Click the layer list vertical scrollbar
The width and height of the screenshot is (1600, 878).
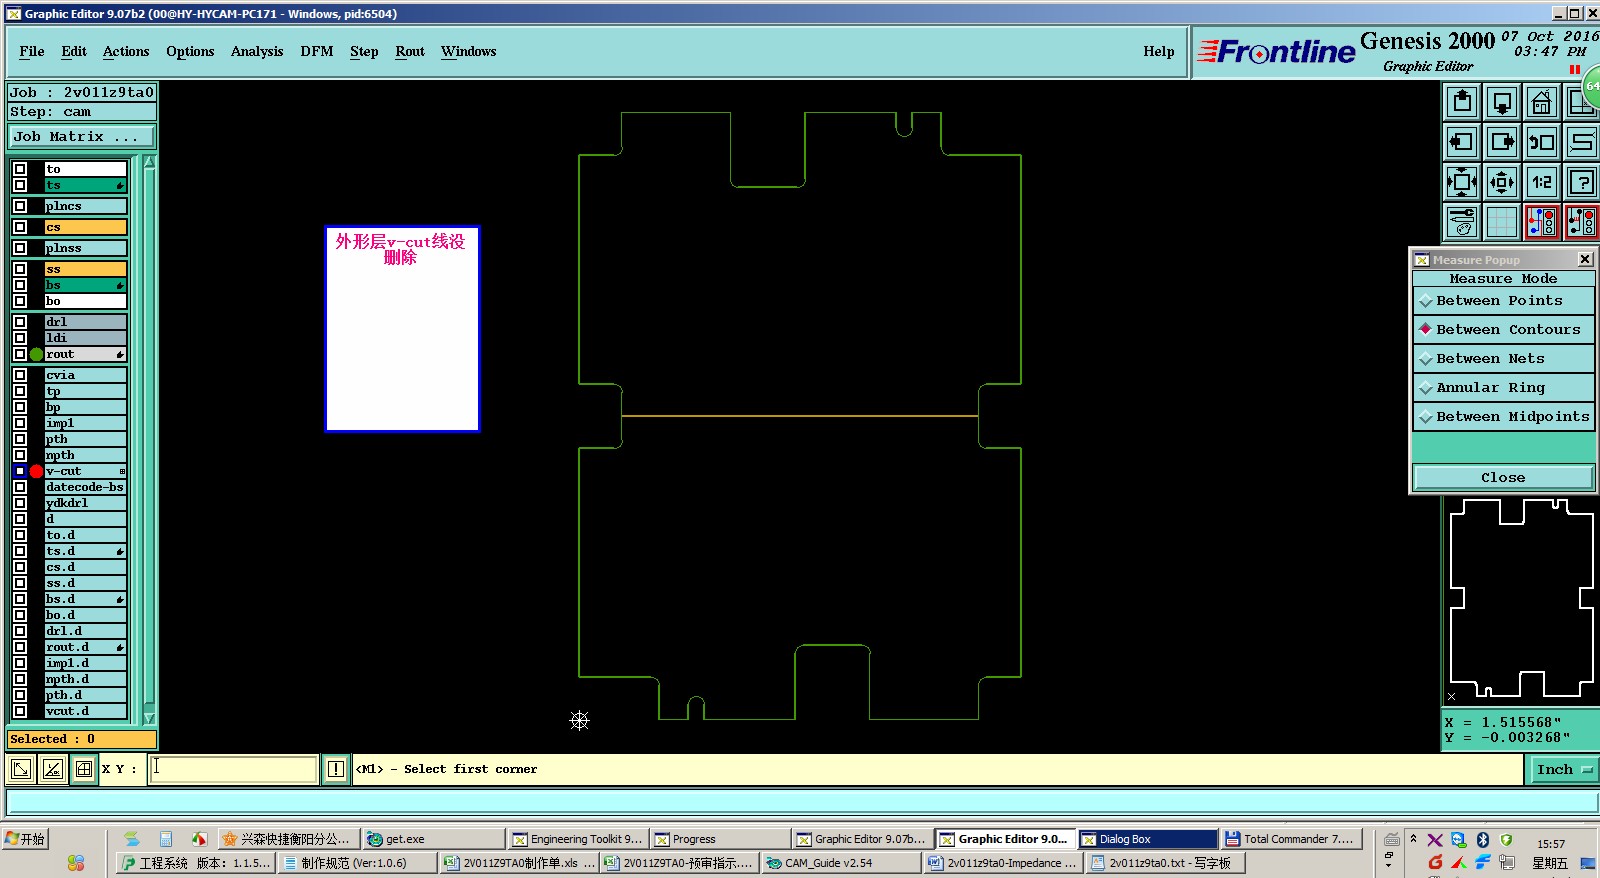pyautogui.click(x=150, y=440)
